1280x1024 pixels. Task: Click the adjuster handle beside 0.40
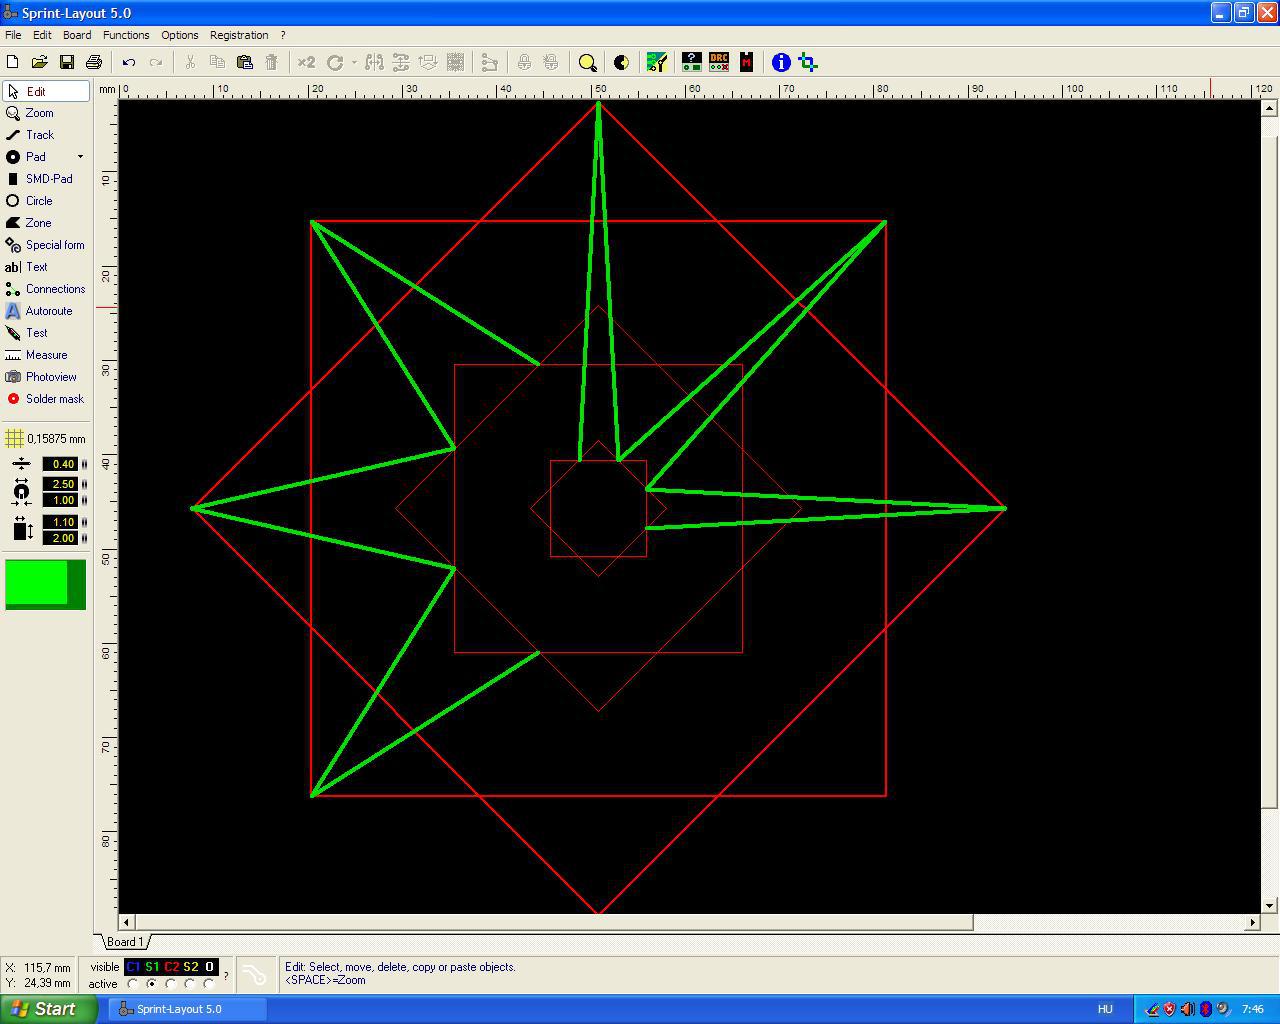coord(84,464)
